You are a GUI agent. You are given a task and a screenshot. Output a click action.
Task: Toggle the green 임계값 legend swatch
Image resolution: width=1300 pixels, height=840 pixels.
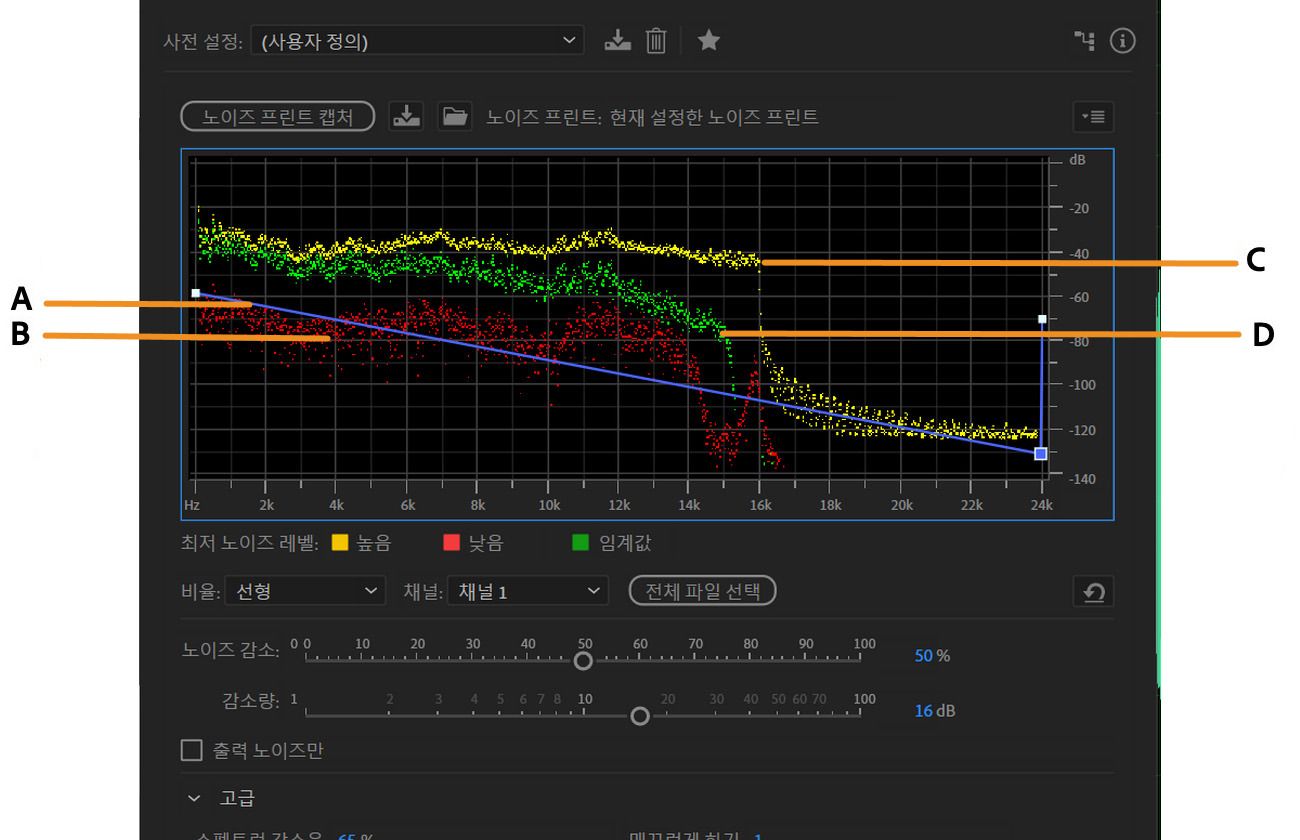[581, 543]
